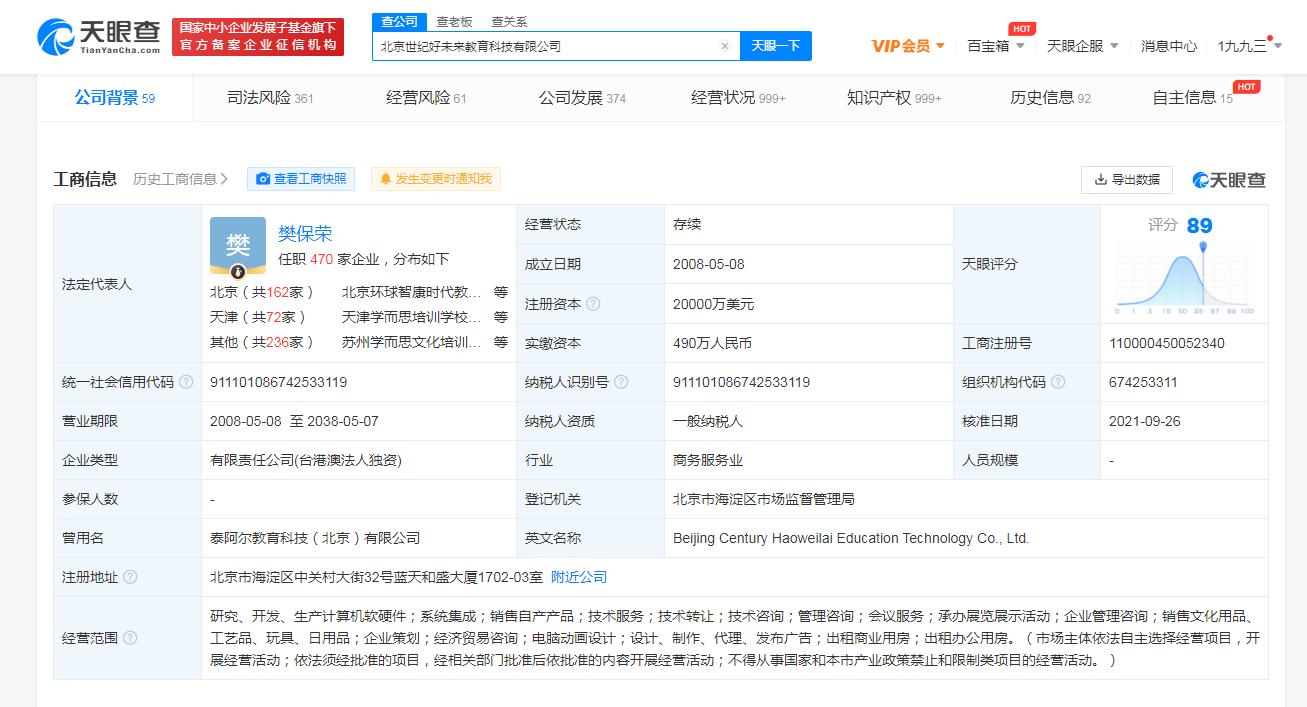Switch to the 司法风险 tab

270,98
